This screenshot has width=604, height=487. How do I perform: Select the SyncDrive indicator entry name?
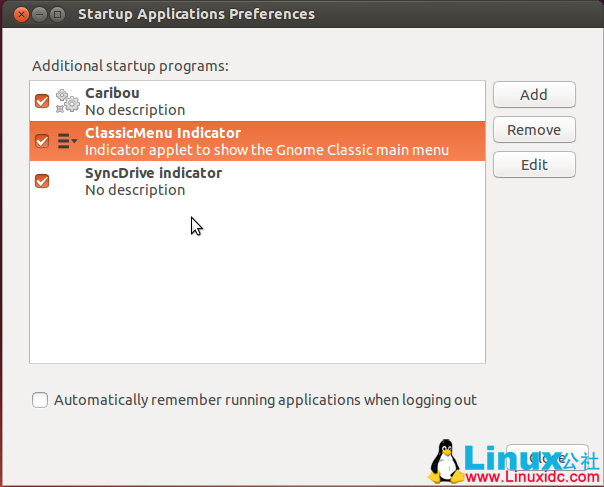153,173
